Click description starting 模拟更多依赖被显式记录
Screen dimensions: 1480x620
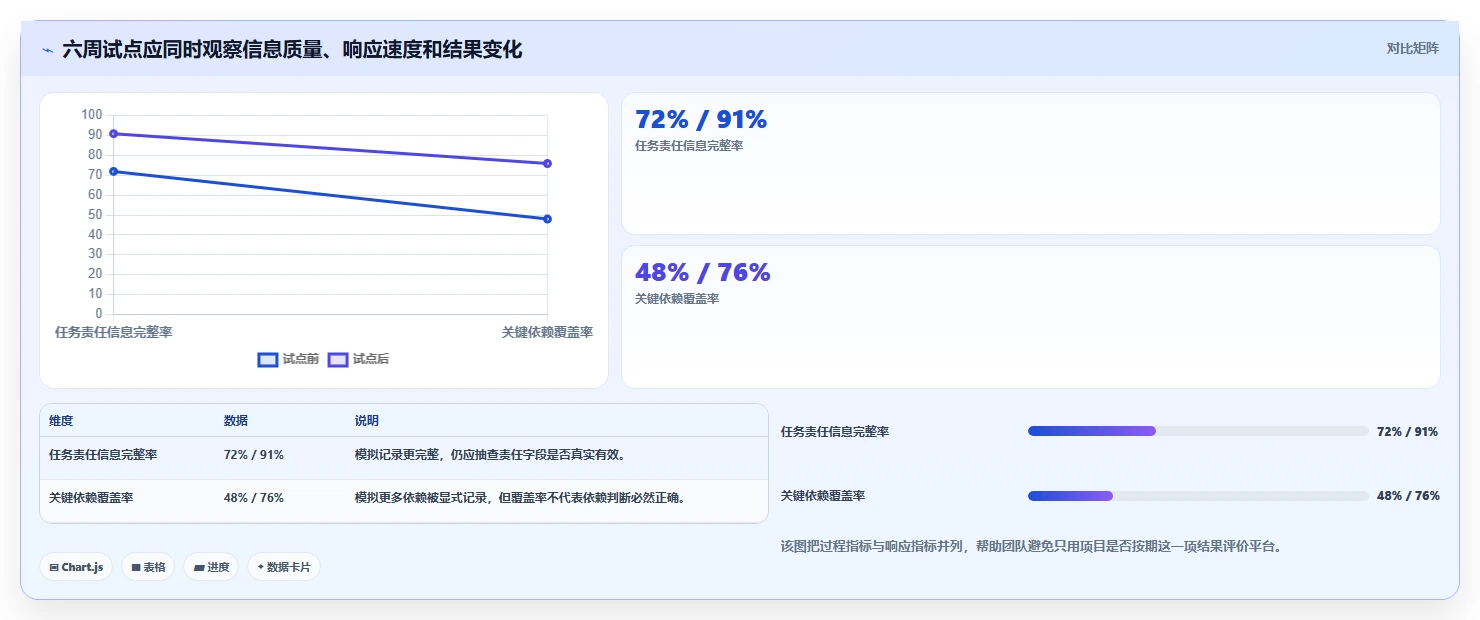click(523, 498)
